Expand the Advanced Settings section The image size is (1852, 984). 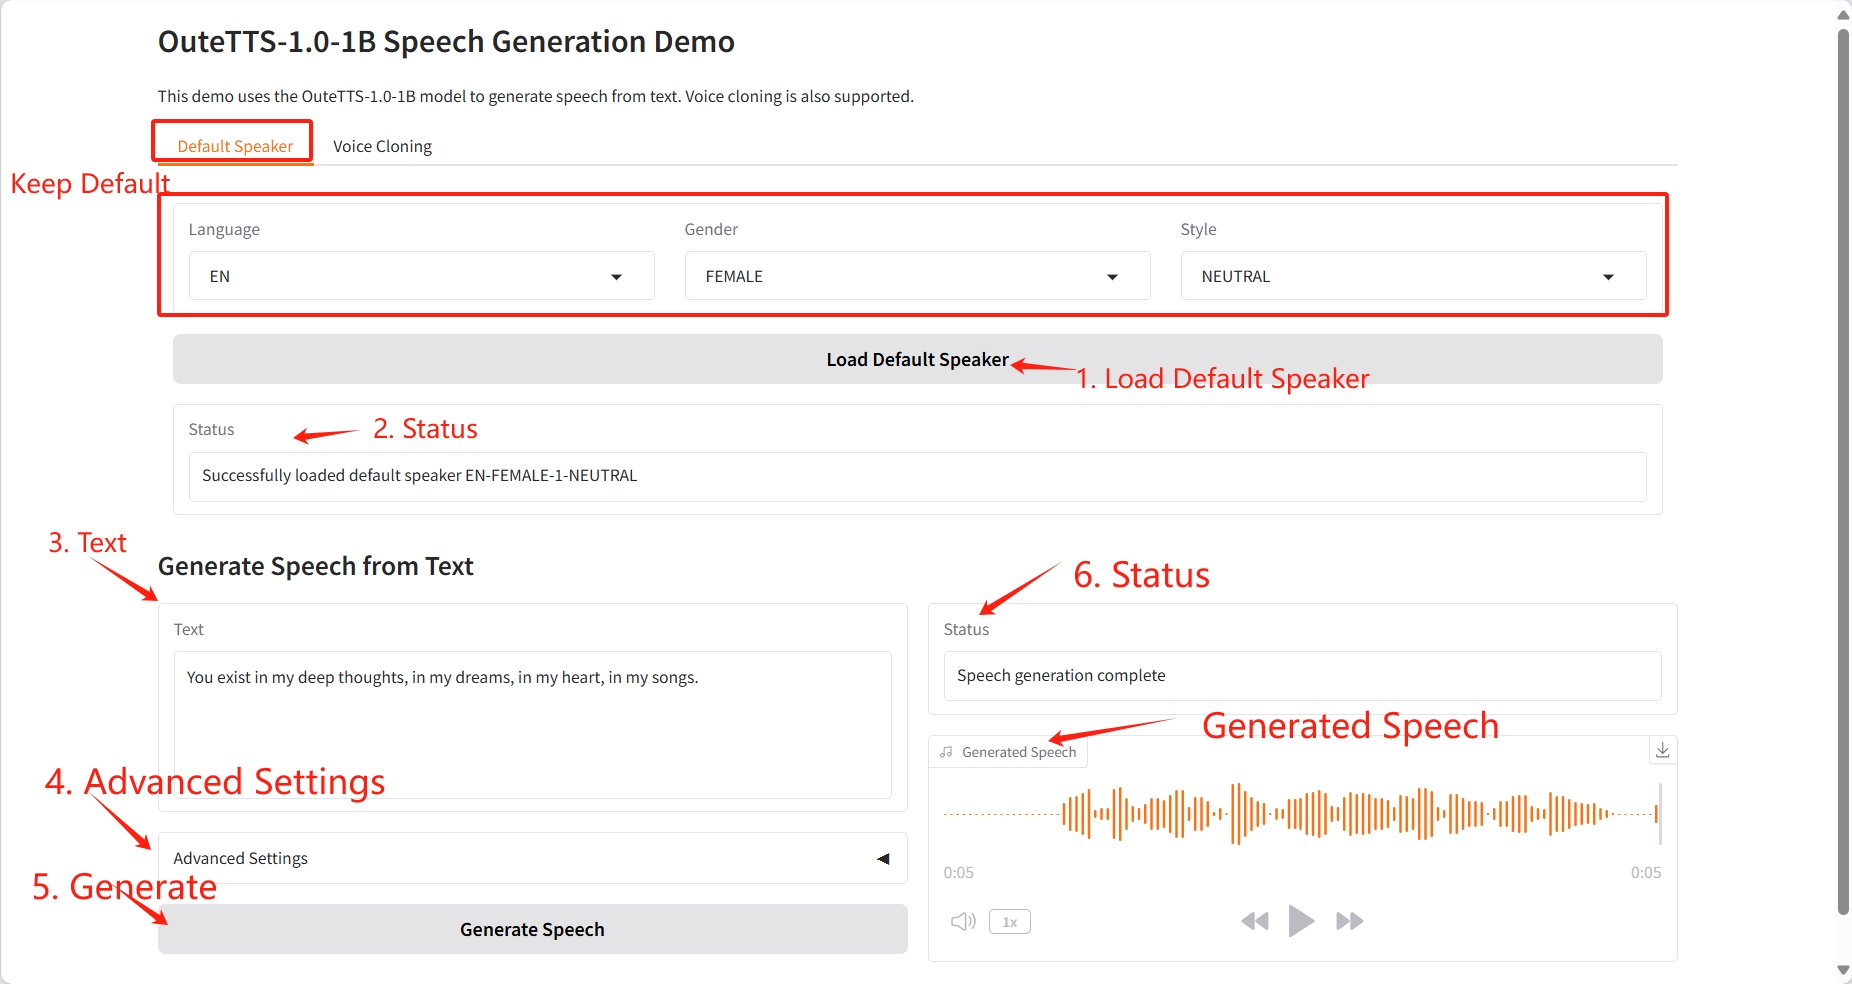pyautogui.click(x=532, y=858)
